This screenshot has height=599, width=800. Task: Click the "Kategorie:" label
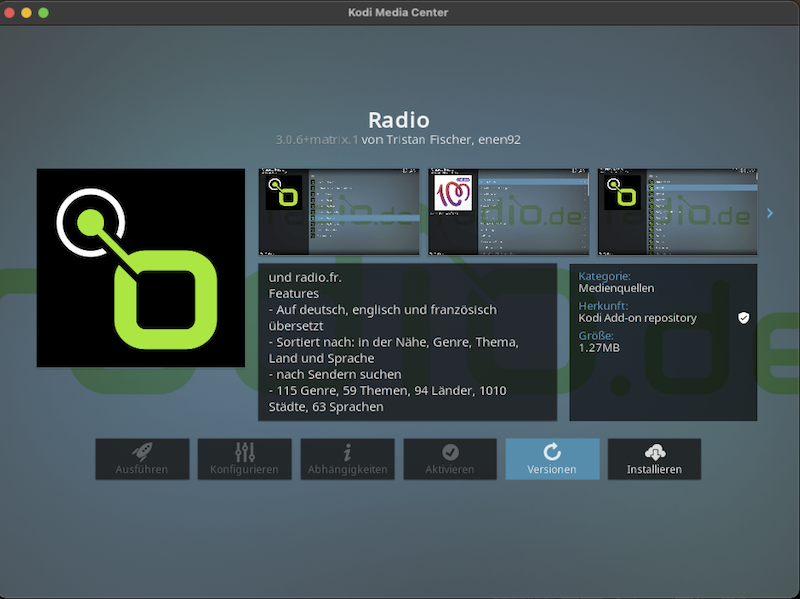pos(604,276)
